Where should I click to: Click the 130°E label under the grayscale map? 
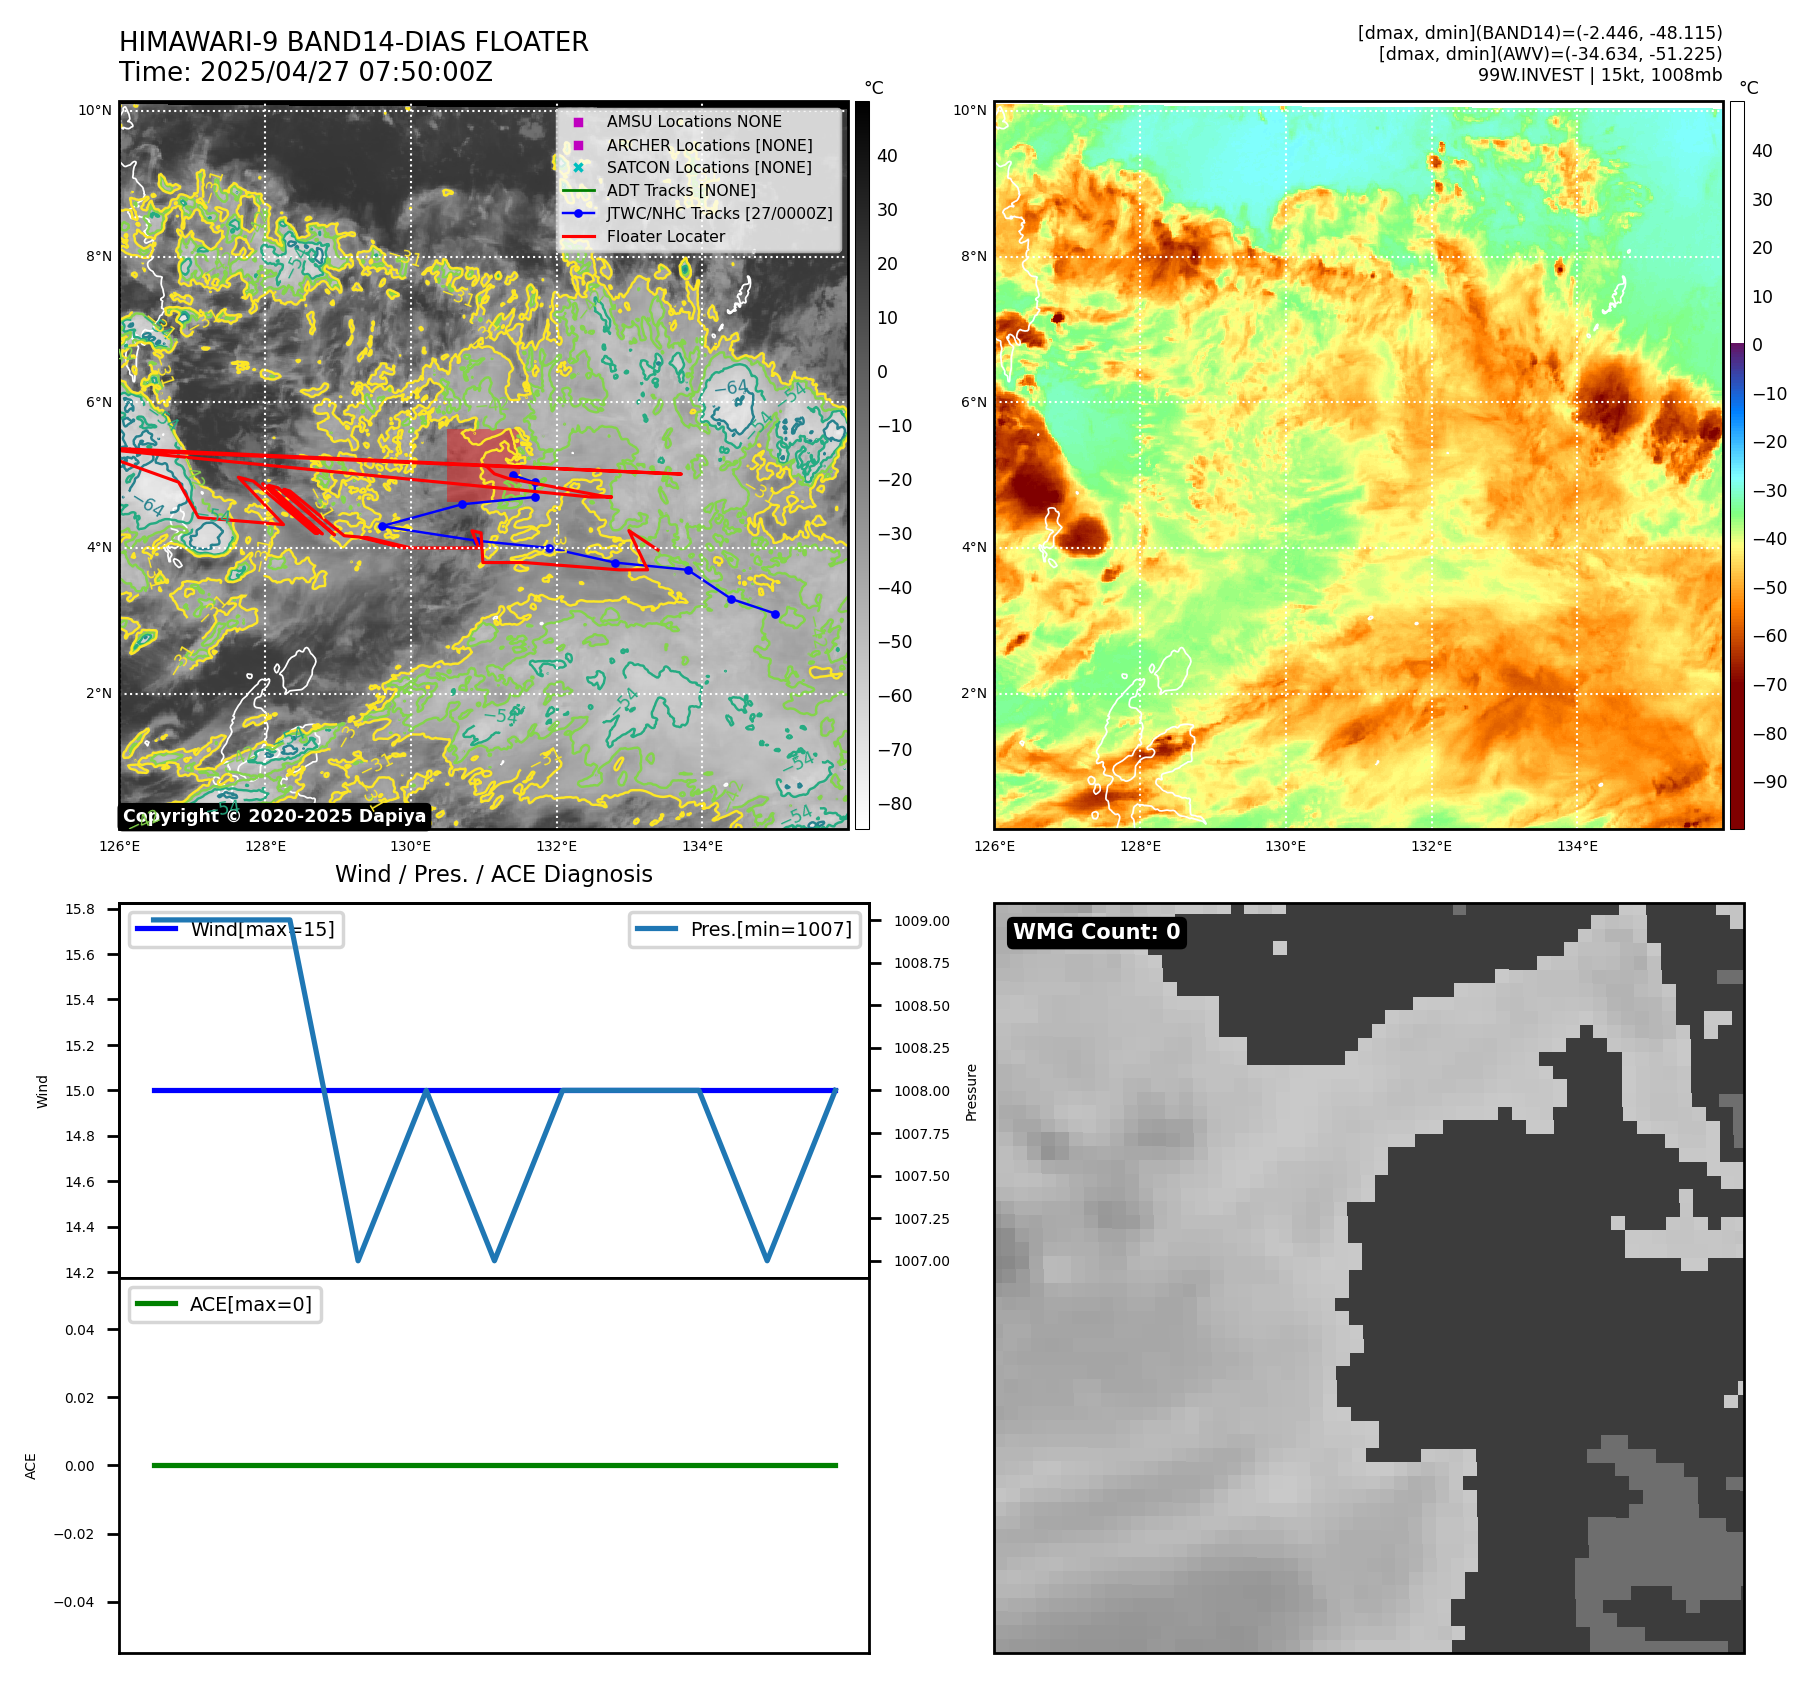pyautogui.click(x=410, y=846)
